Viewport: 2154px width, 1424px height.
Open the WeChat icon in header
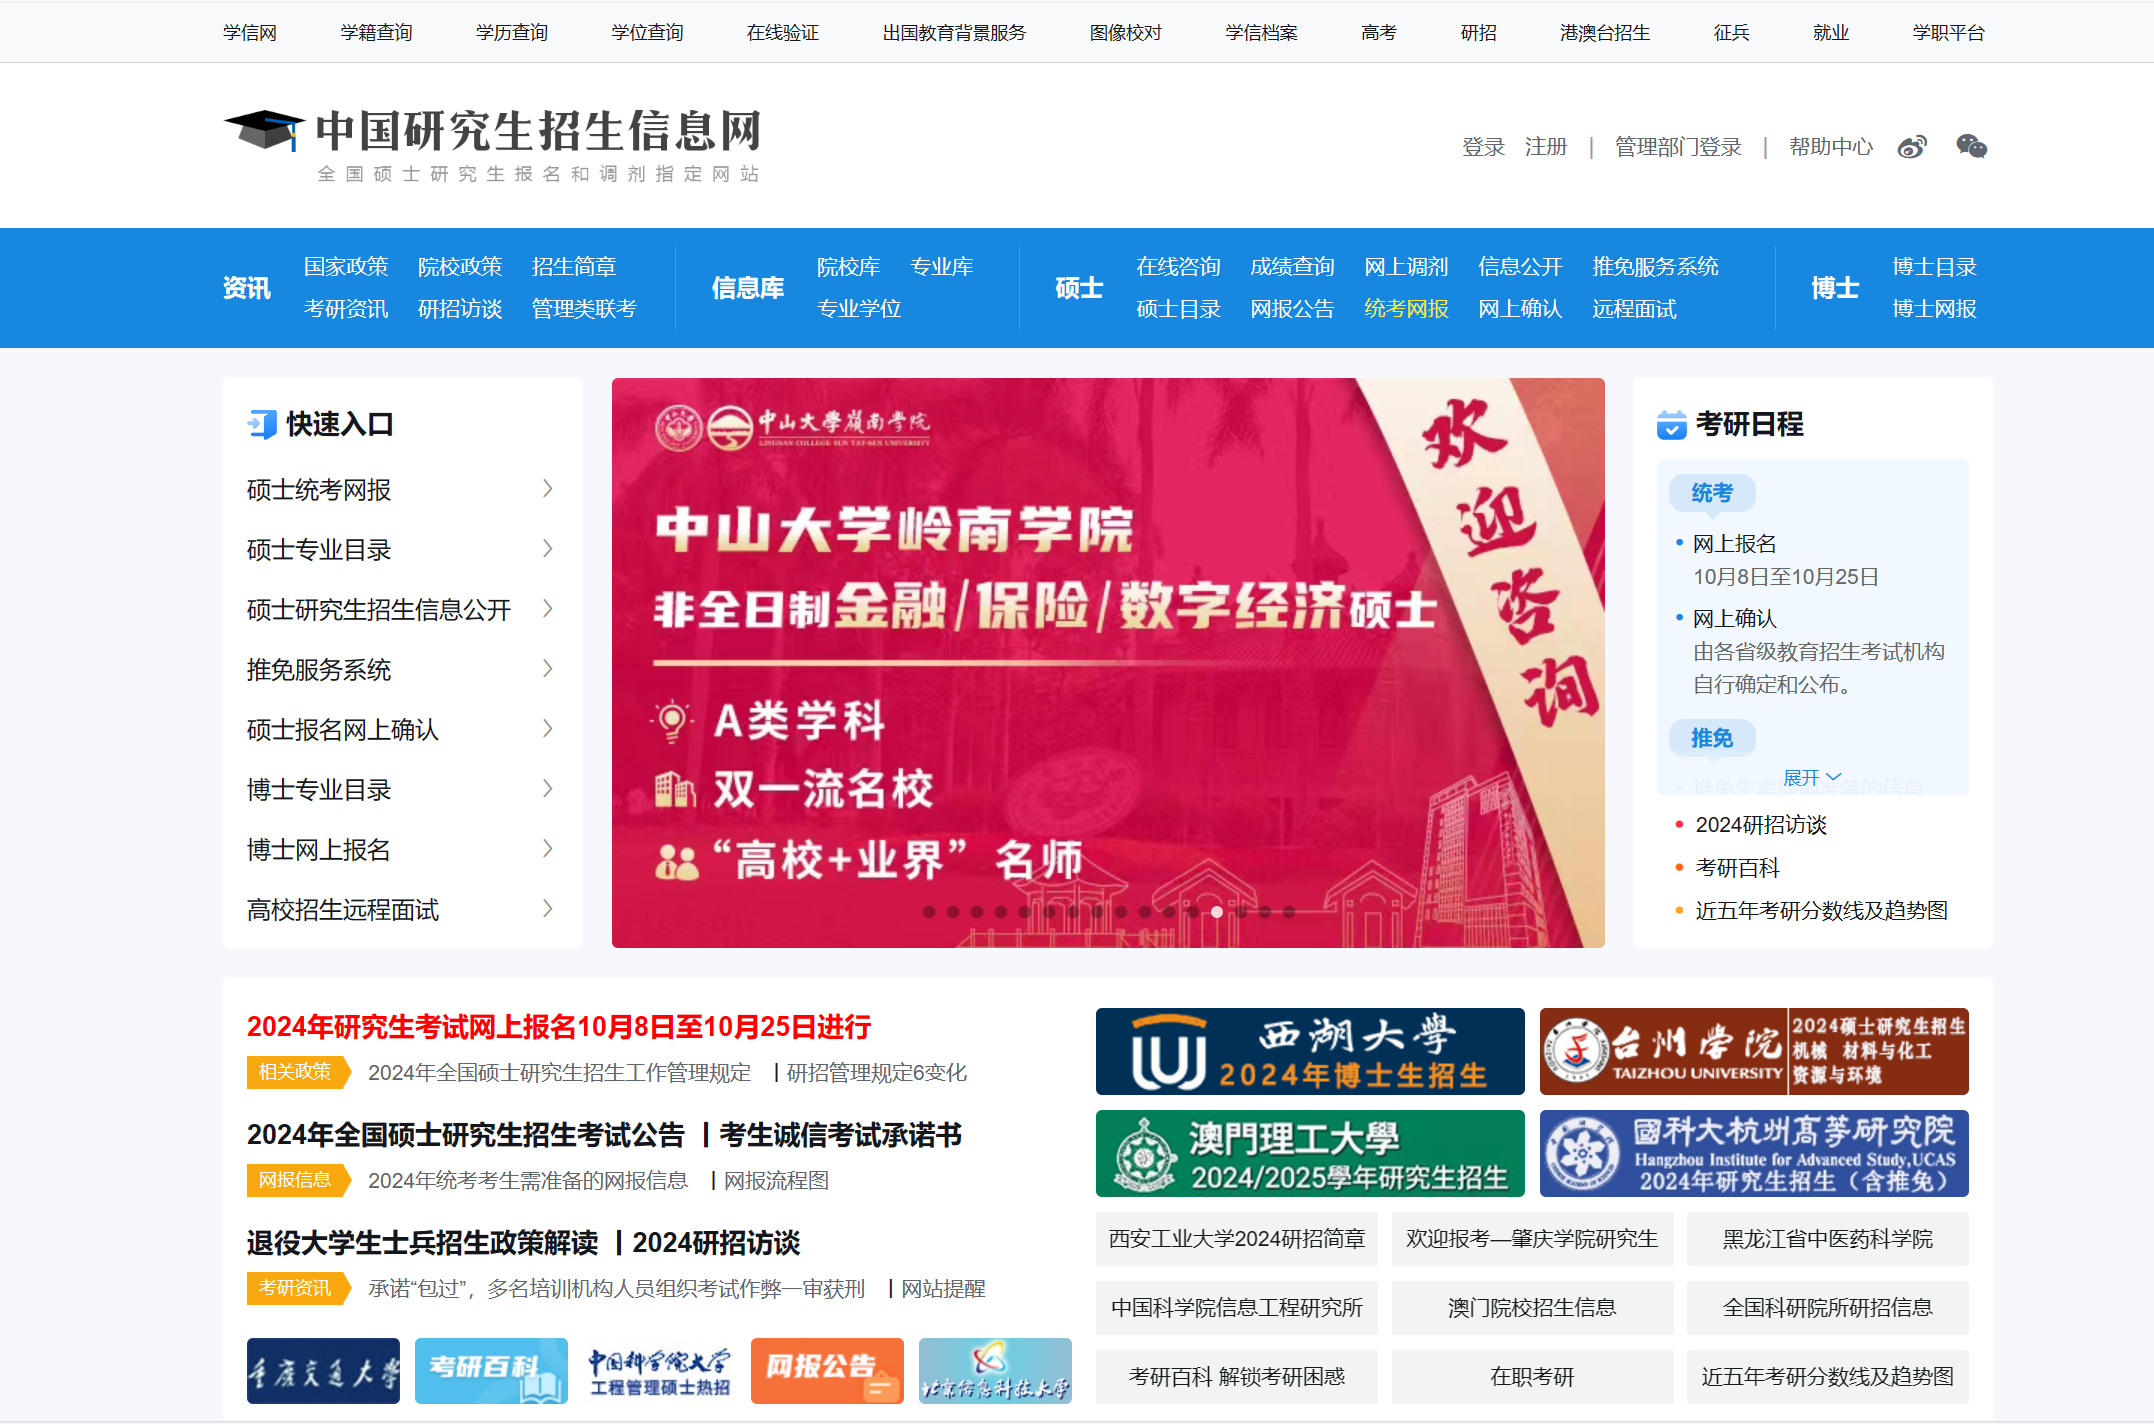(1971, 147)
